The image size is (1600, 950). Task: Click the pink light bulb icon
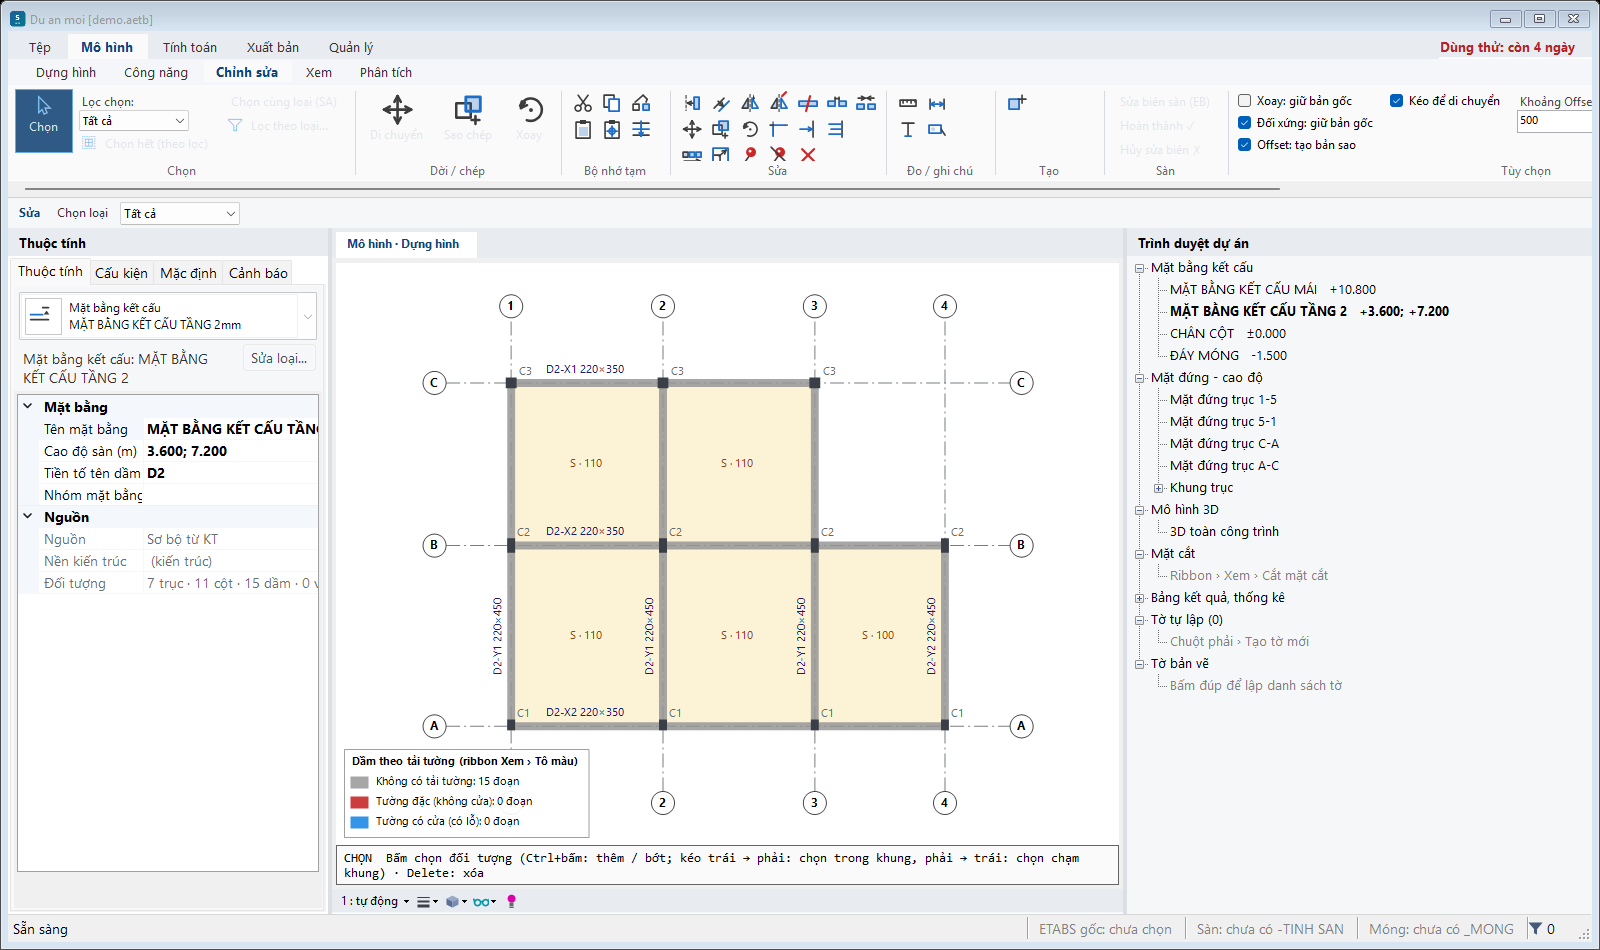[x=512, y=901]
